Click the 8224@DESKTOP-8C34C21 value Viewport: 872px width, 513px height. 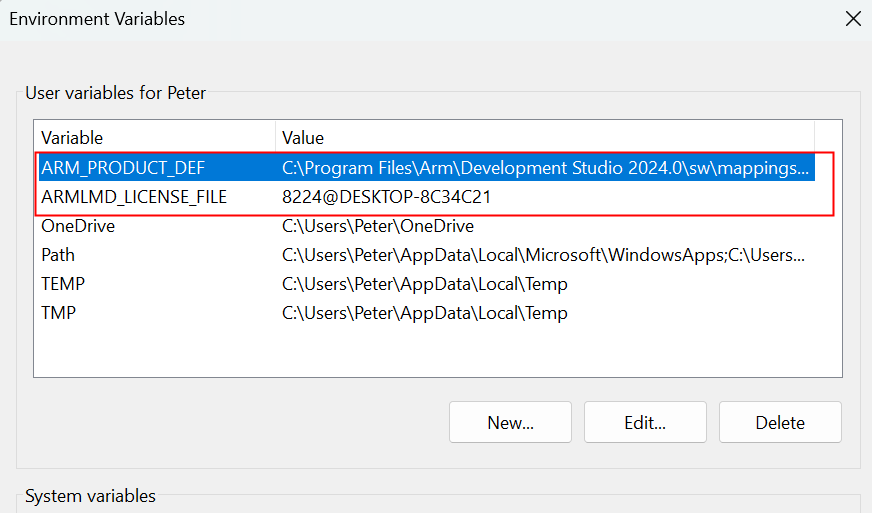[x=386, y=197]
